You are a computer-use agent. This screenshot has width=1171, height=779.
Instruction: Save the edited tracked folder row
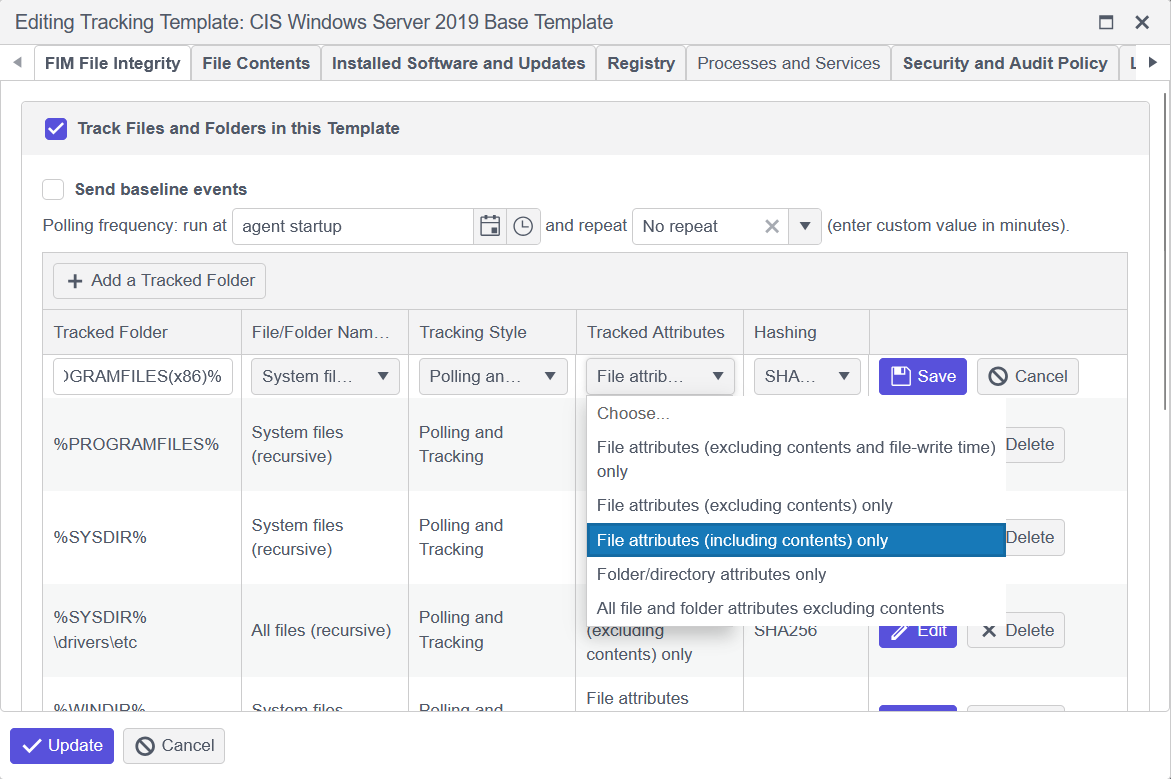click(922, 376)
